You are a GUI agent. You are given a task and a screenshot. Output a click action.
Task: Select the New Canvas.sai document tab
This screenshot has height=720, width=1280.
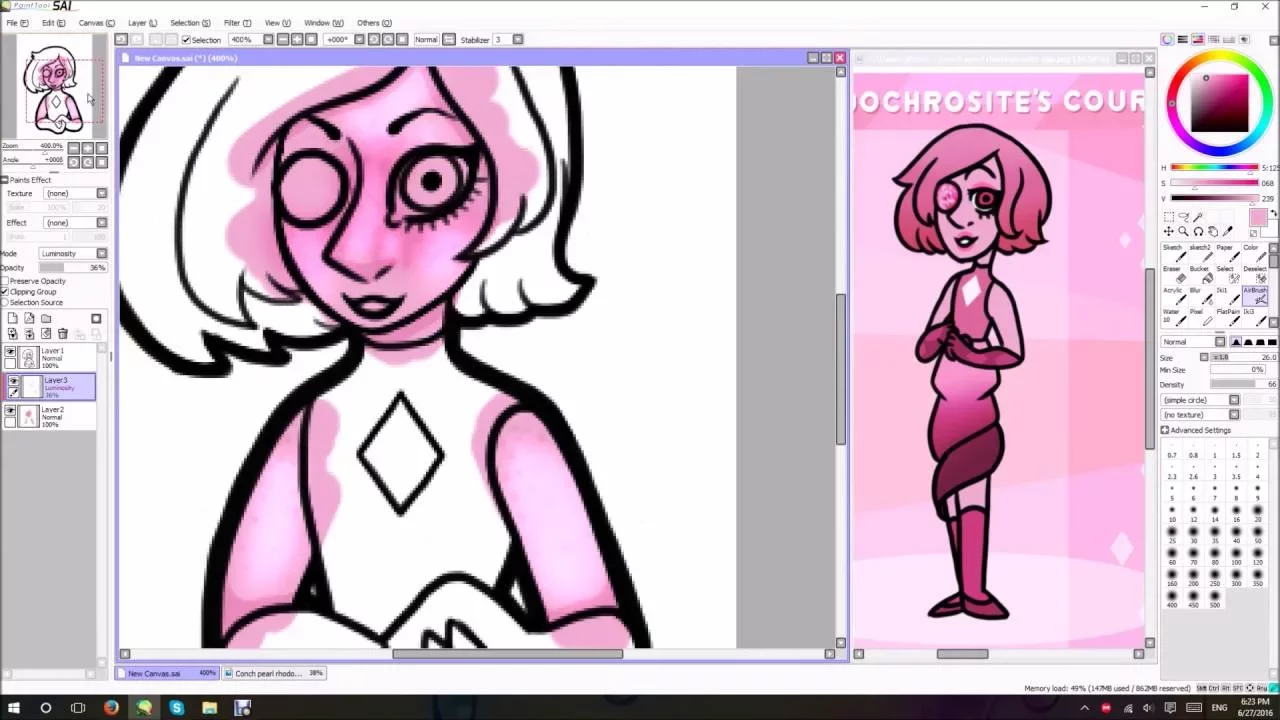(x=168, y=674)
